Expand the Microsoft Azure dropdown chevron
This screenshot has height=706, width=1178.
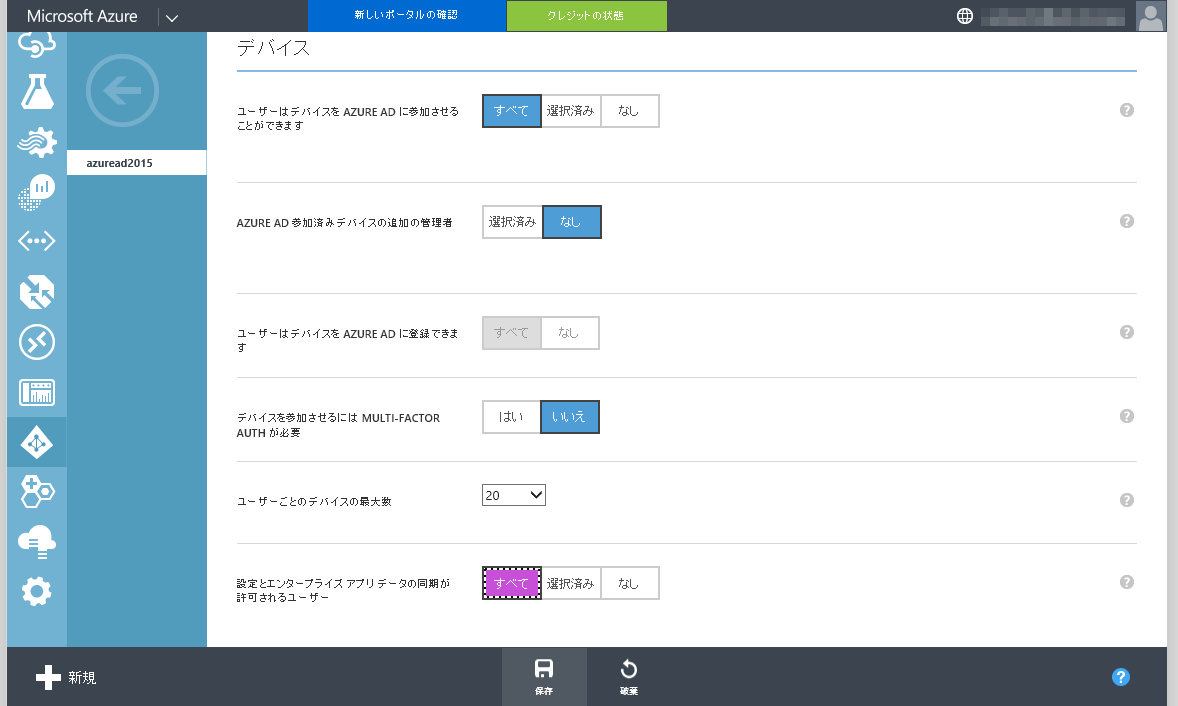tap(171, 16)
